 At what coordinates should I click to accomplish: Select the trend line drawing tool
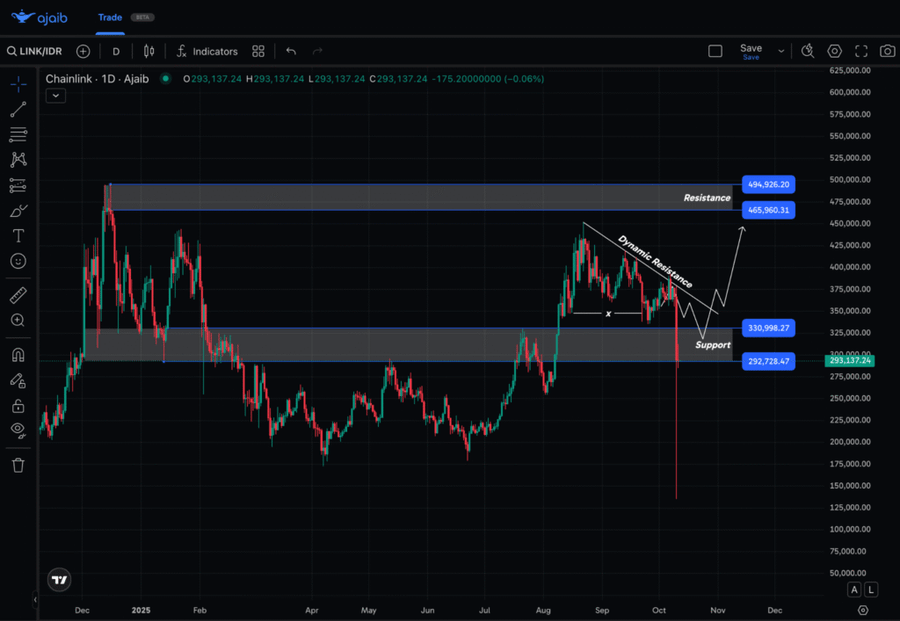coord(18,109)
